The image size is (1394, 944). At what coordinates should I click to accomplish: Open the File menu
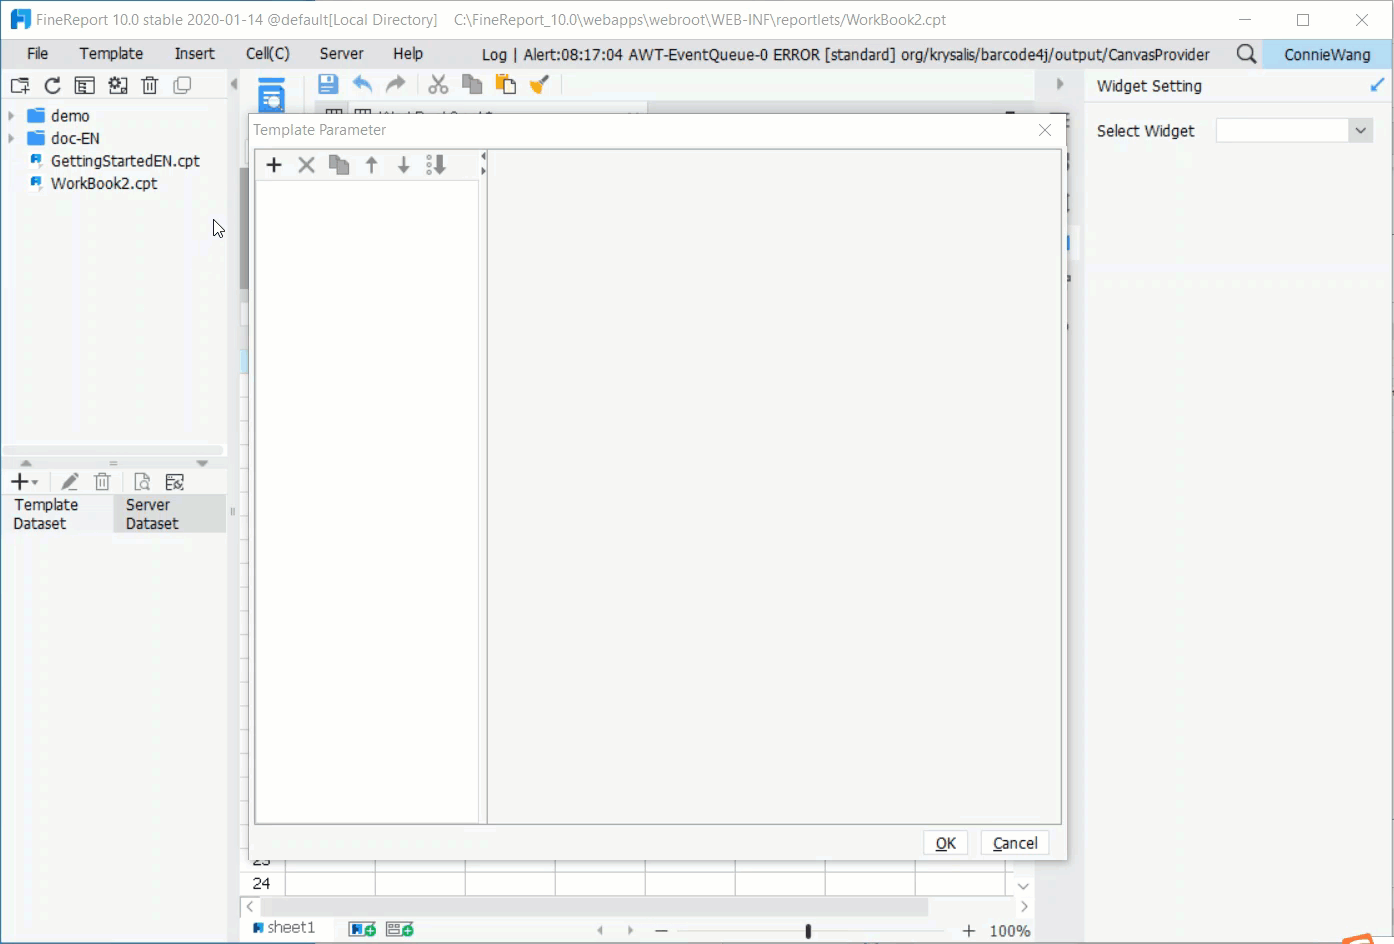click(x=37, y=54)
